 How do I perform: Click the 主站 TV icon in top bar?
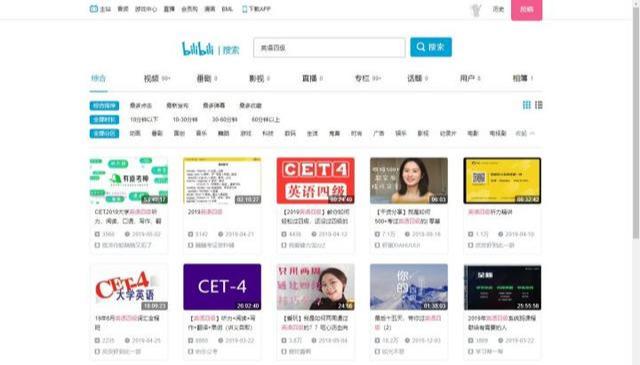[94, 9]
